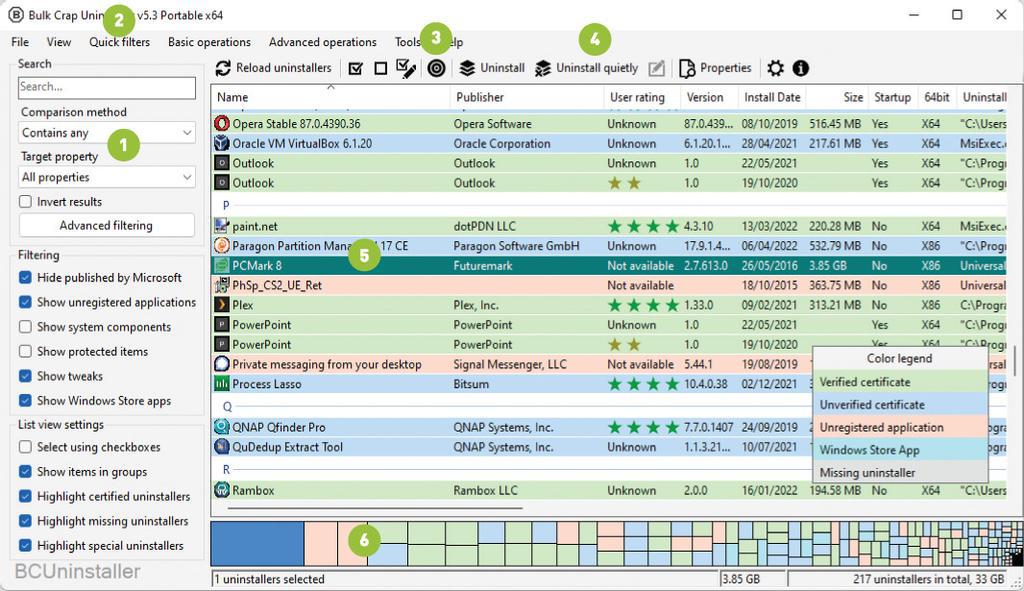1024x591 pixels.
Task: Click the deselect-all empty box toolbar icon
Action: [x=380, y=68]
